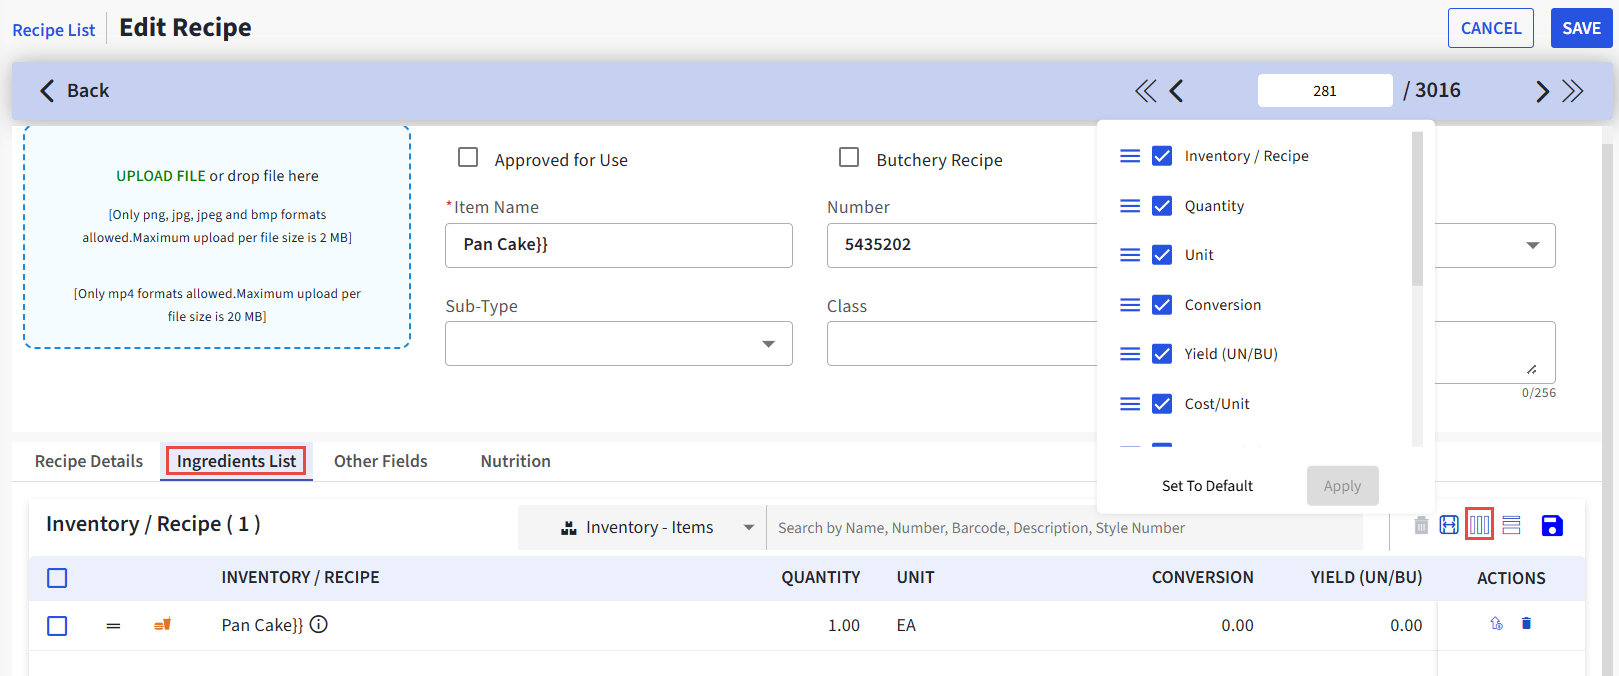
Task: Click drag handle beside Quantity column option
Action: [1130, 206]
